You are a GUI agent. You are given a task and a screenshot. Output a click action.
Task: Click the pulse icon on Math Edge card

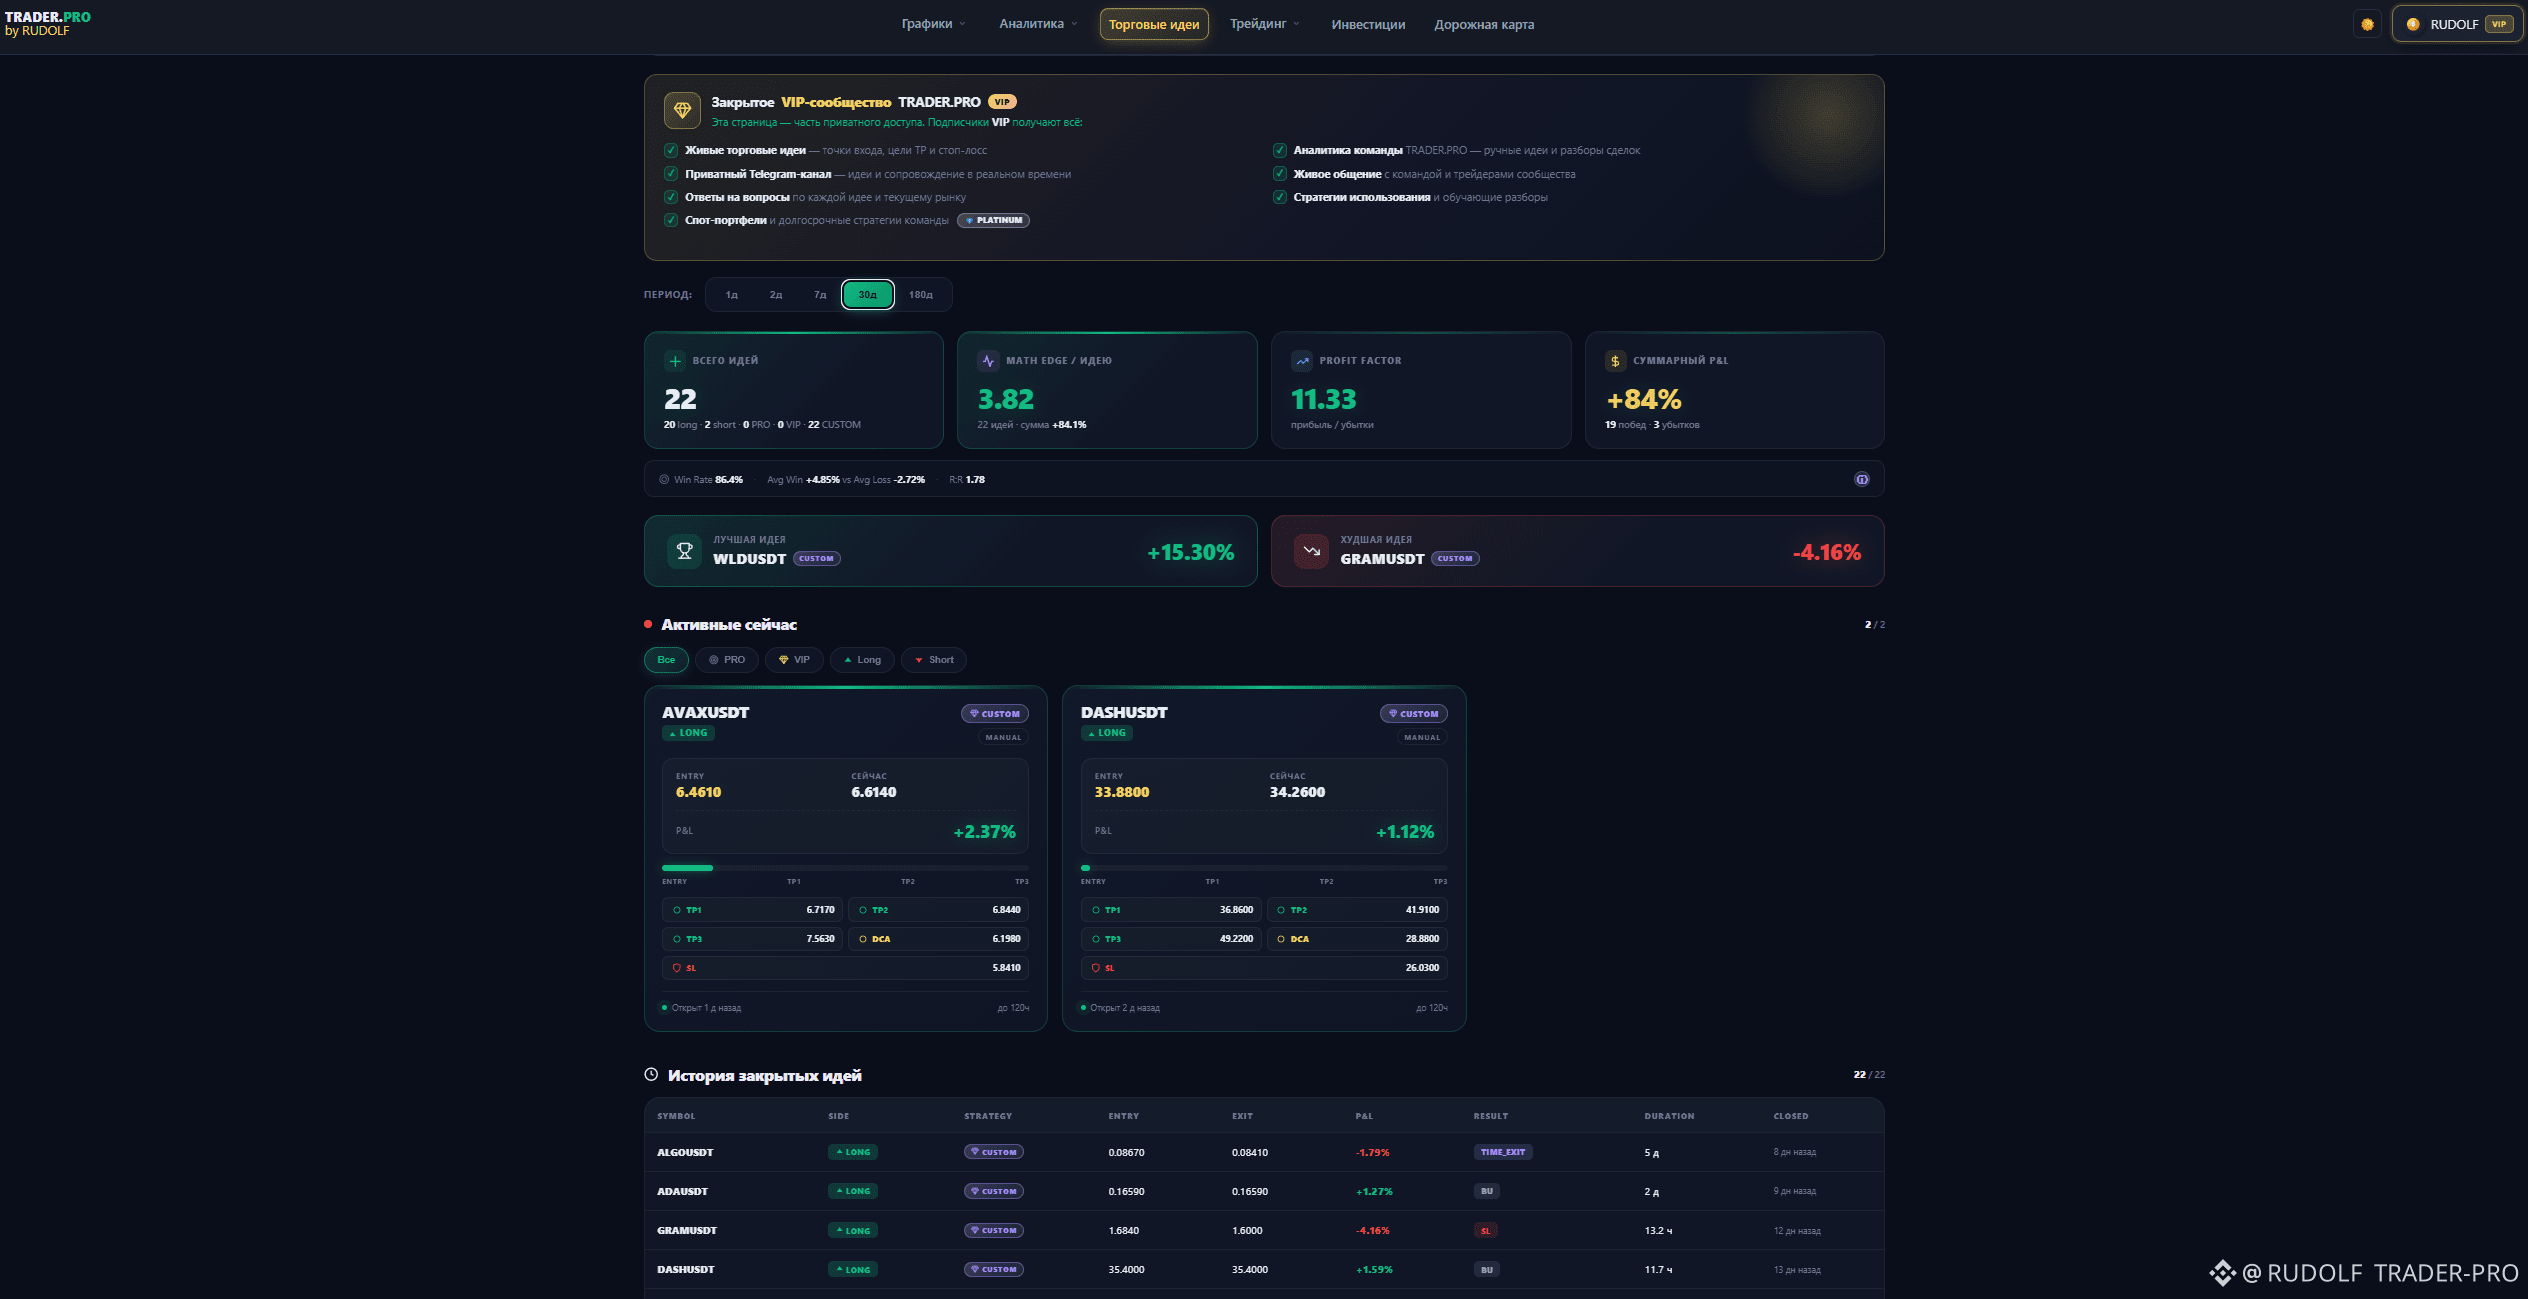(x=988, y=361)
